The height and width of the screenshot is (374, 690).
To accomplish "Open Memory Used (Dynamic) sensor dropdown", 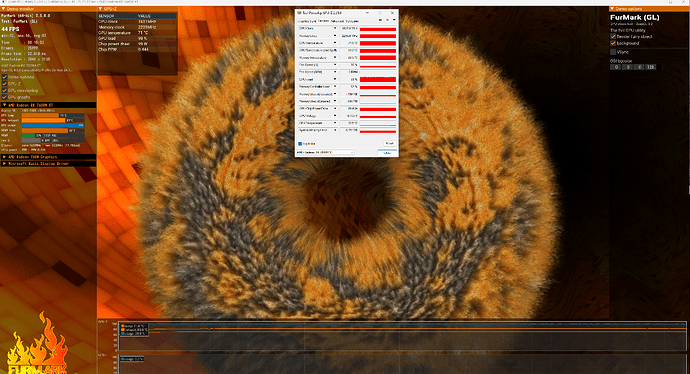I will pyautogui.click(x=335, y=101).
